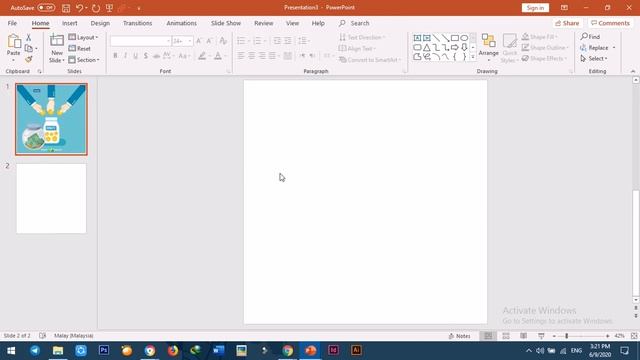Select the Triangle shape

[427, 47]
